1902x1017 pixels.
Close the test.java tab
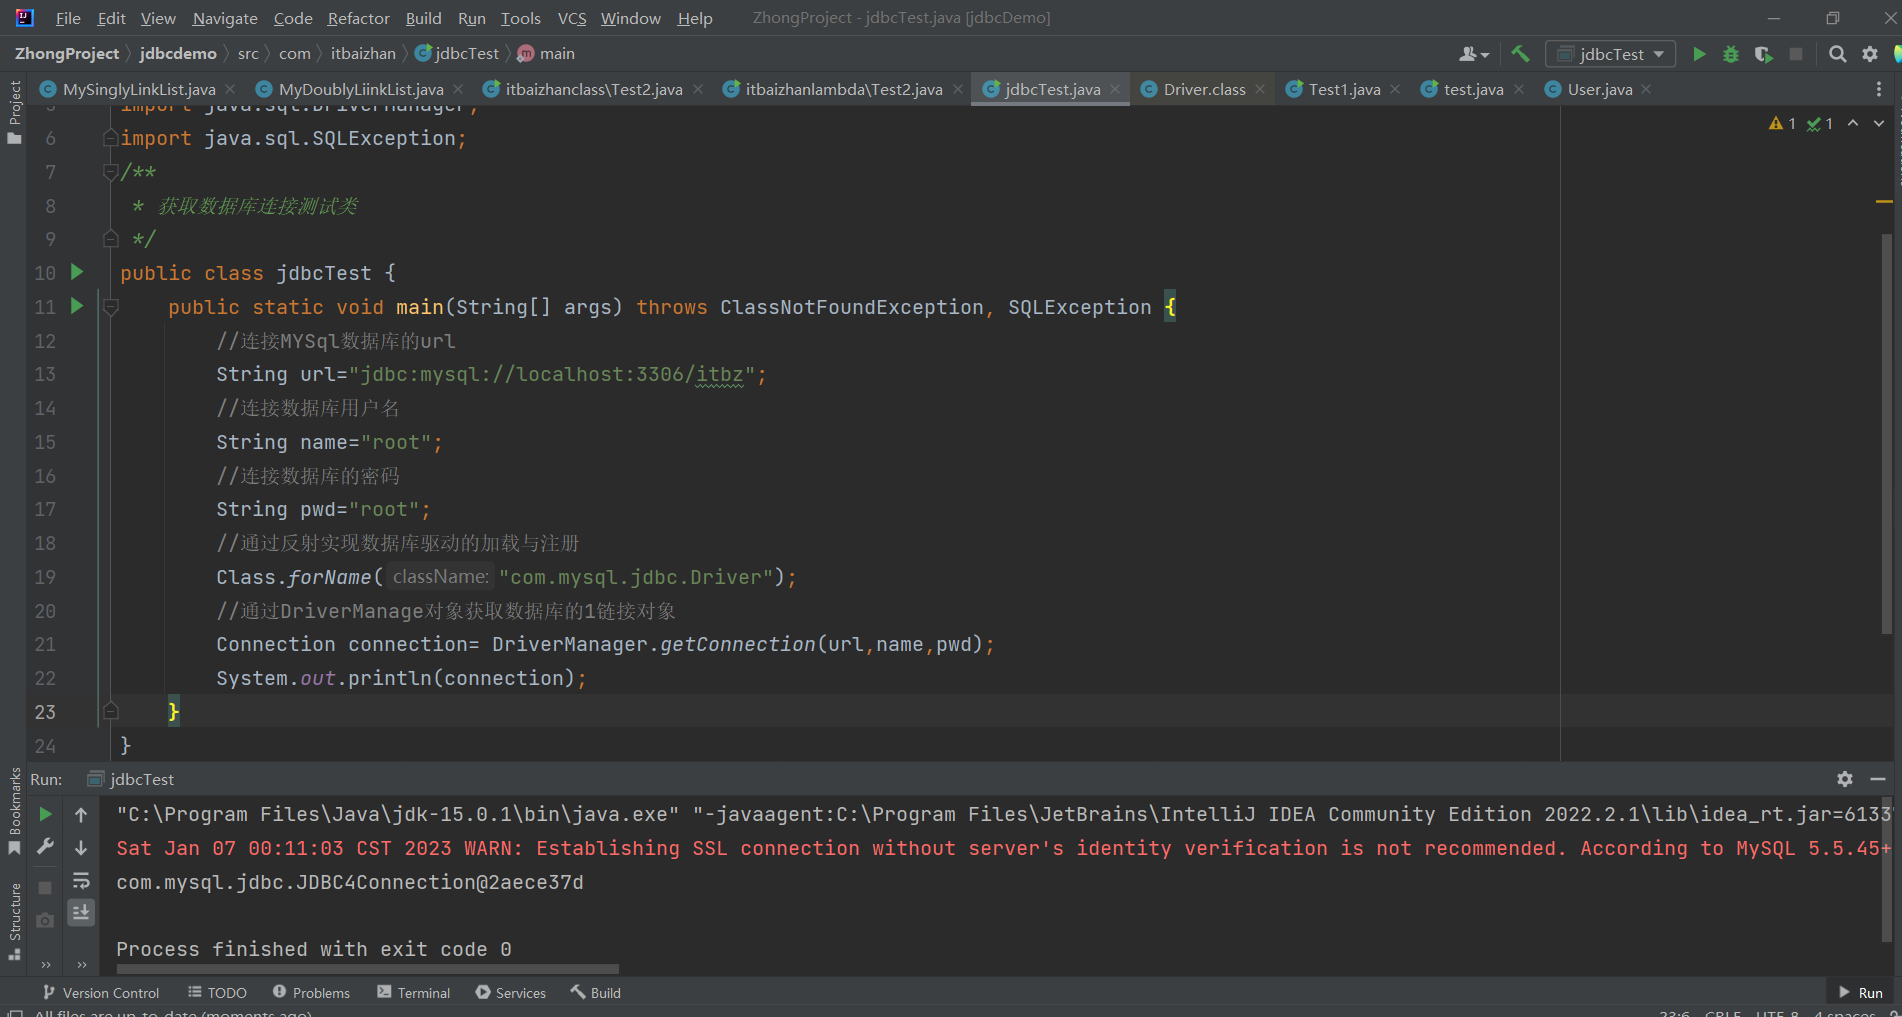(x=1519, y=89)
